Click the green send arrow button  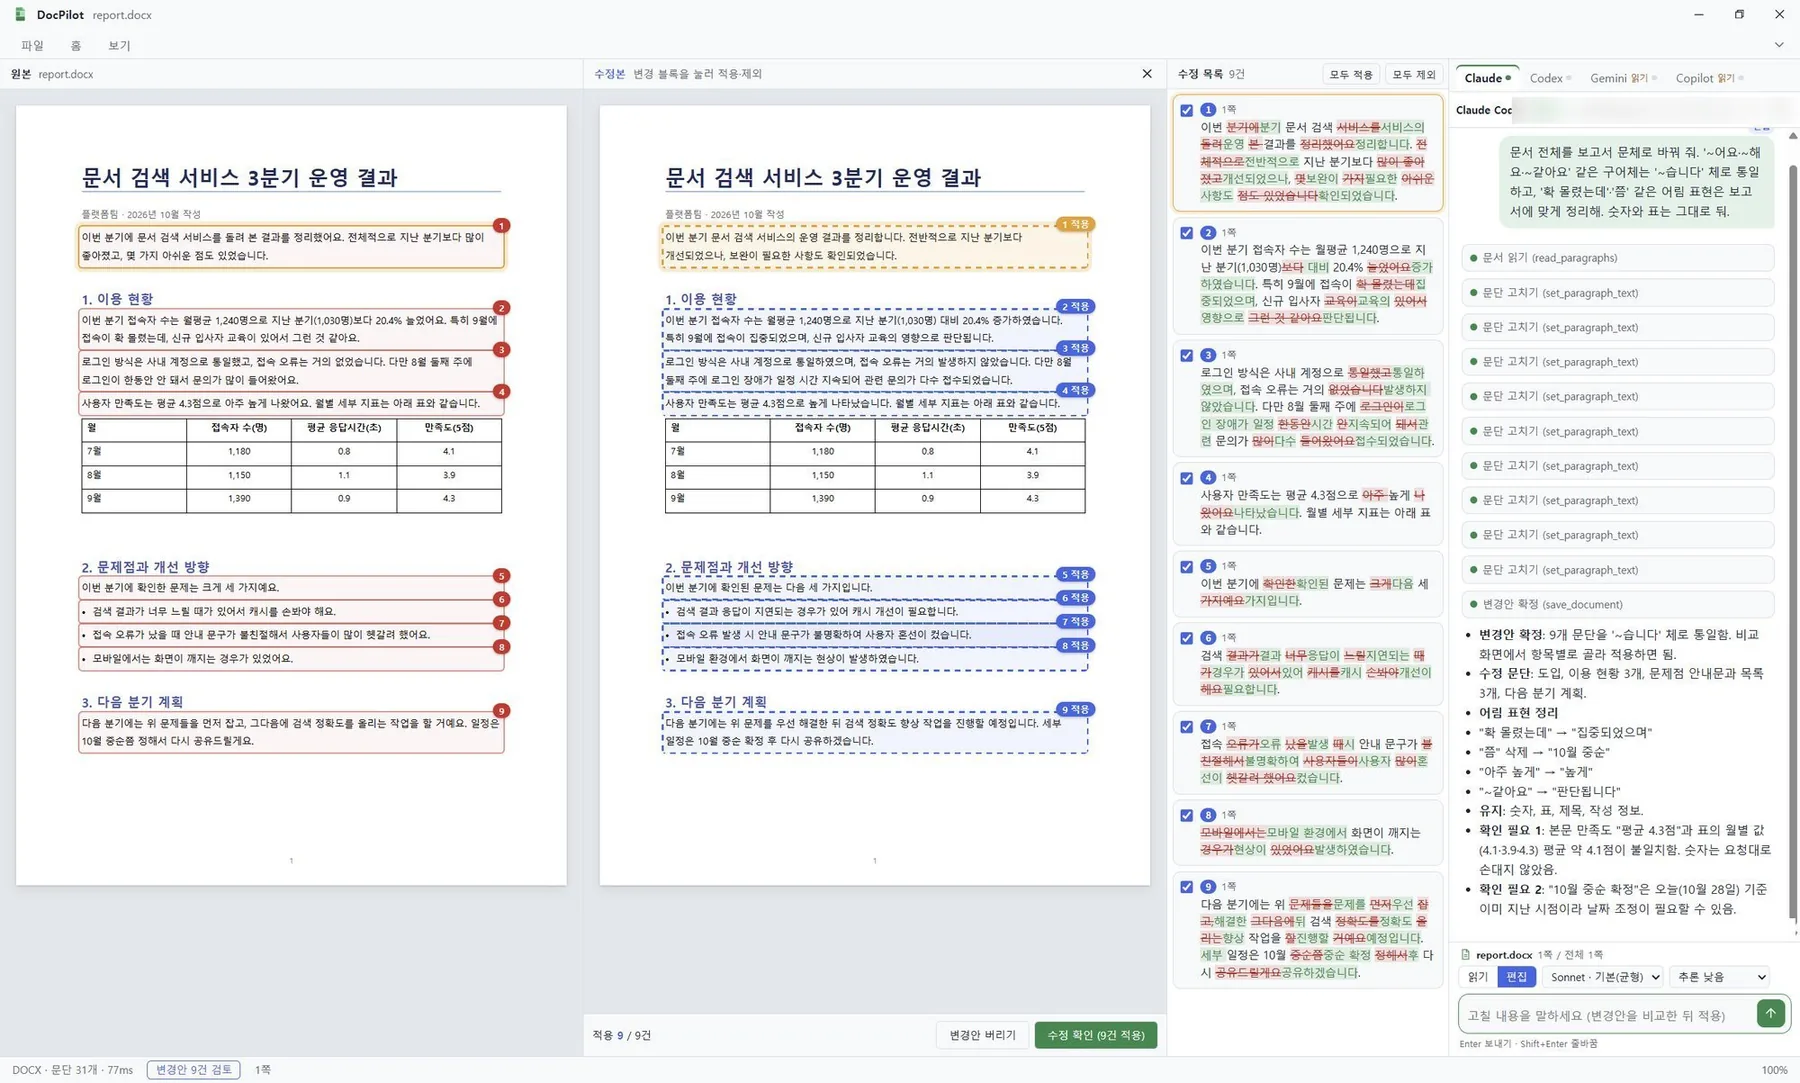pos(1770,1013)
